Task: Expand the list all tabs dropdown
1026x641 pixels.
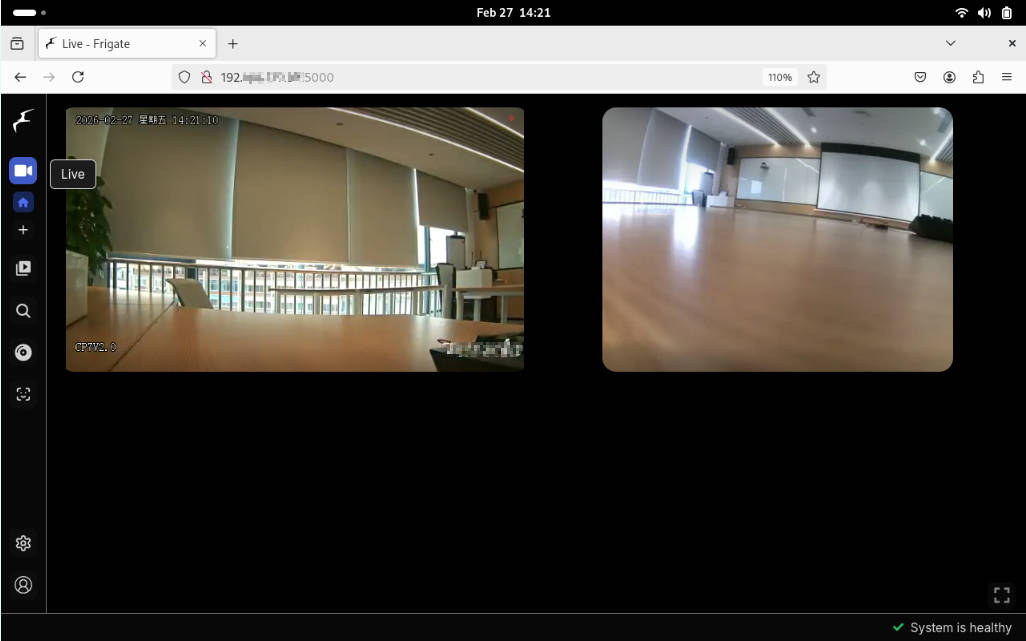Action: click(x=950, y=43)
